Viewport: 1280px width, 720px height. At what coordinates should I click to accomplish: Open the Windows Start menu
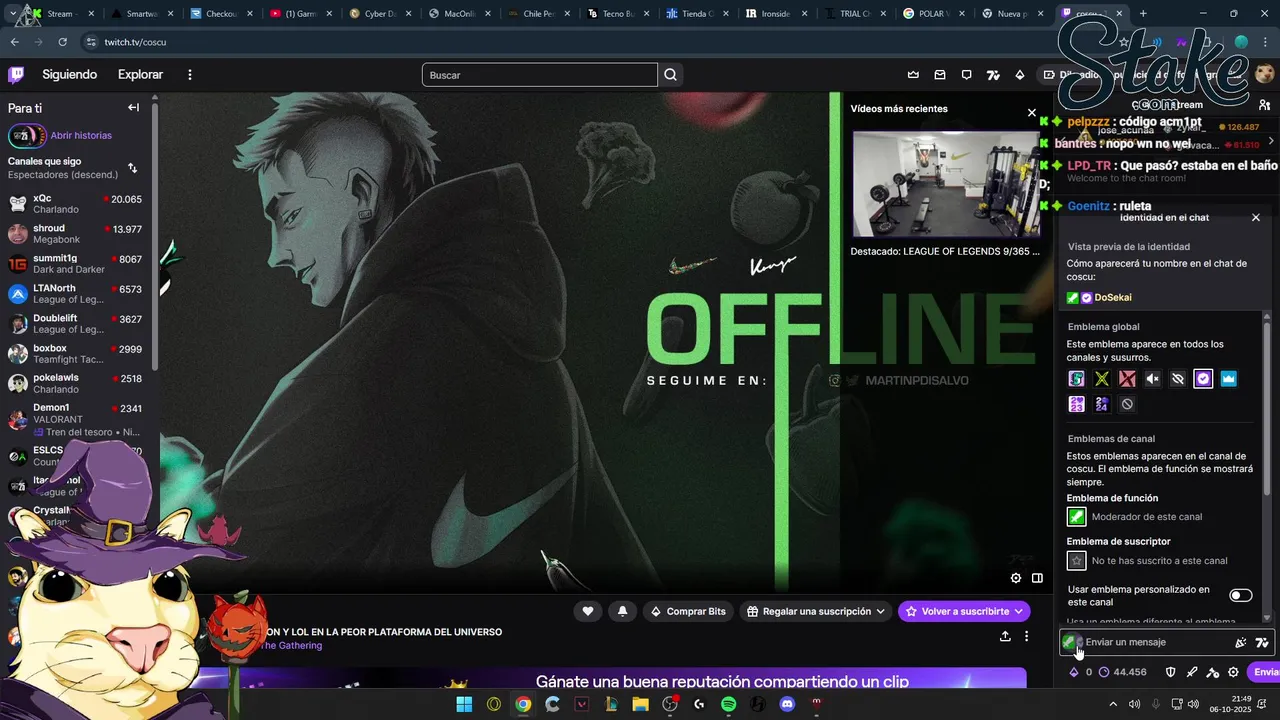464,704
